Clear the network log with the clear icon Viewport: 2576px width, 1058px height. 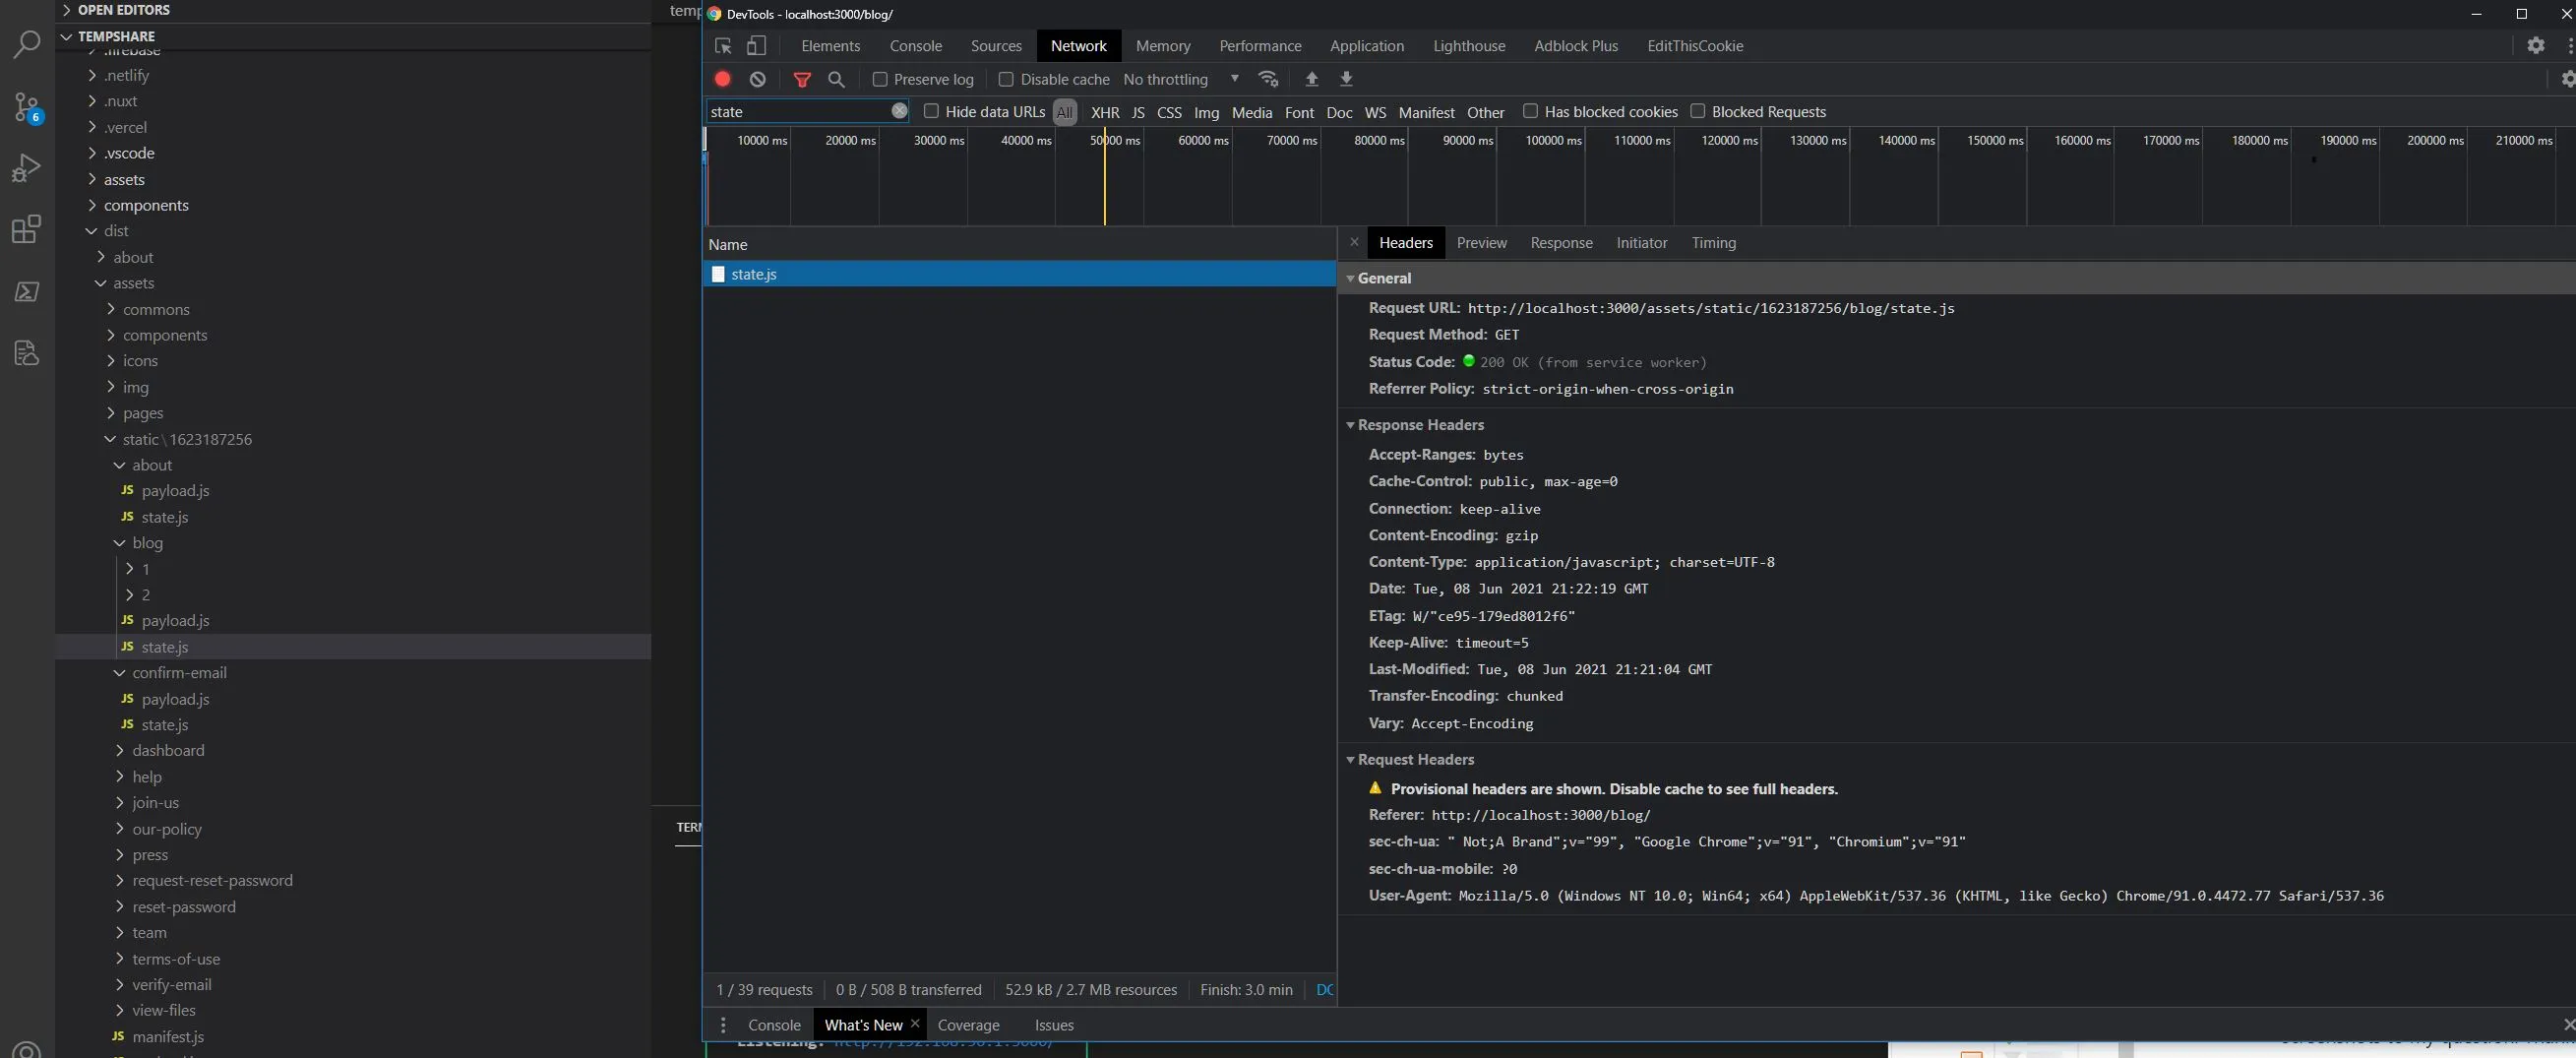(x=758, y=79)
